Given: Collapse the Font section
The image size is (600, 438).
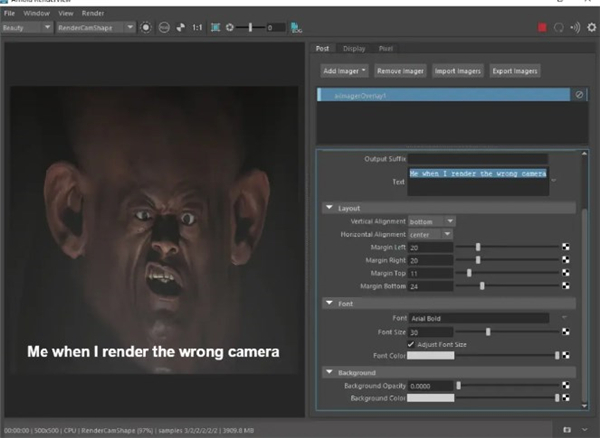Looking at the screenshot, I should click(x=331, y=303).
